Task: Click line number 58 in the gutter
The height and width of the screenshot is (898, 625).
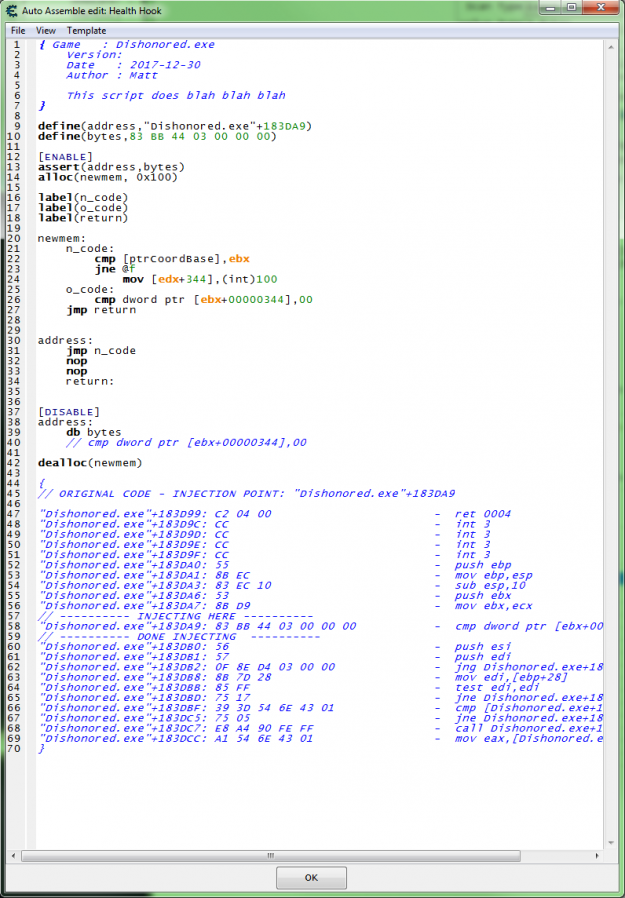Action: pos(14,626)
